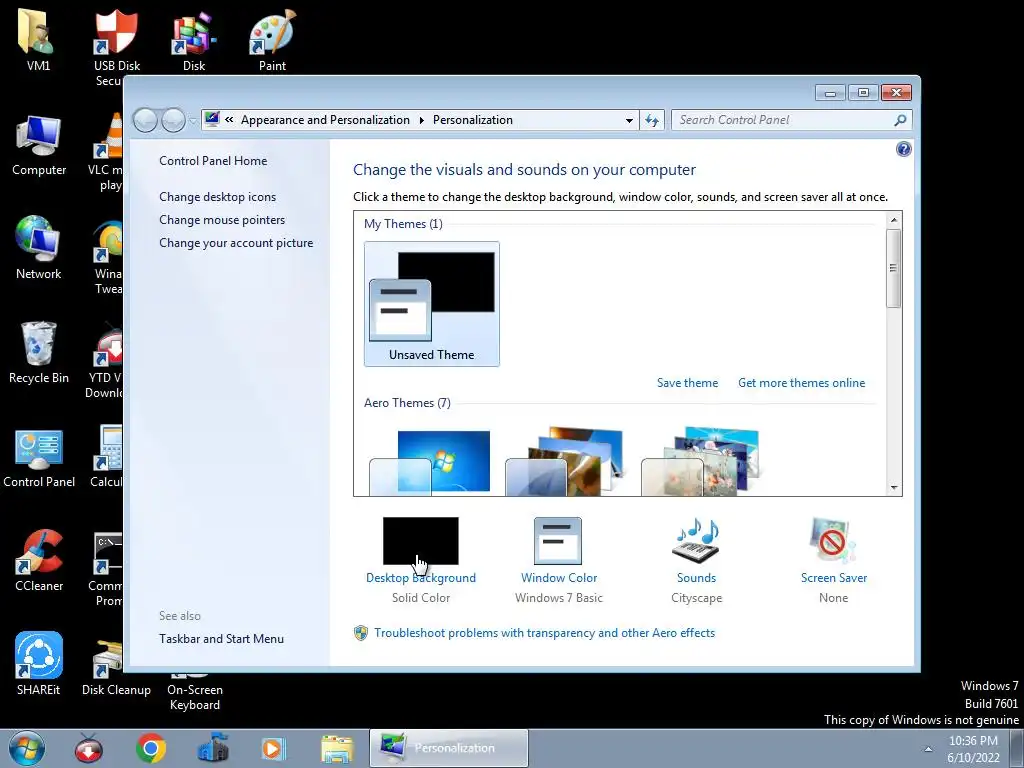Select the Characters Aero theme thumbnail
The height and width of the screenshot is (768, 1024).
pyautogui.click(x=700, y=462)
